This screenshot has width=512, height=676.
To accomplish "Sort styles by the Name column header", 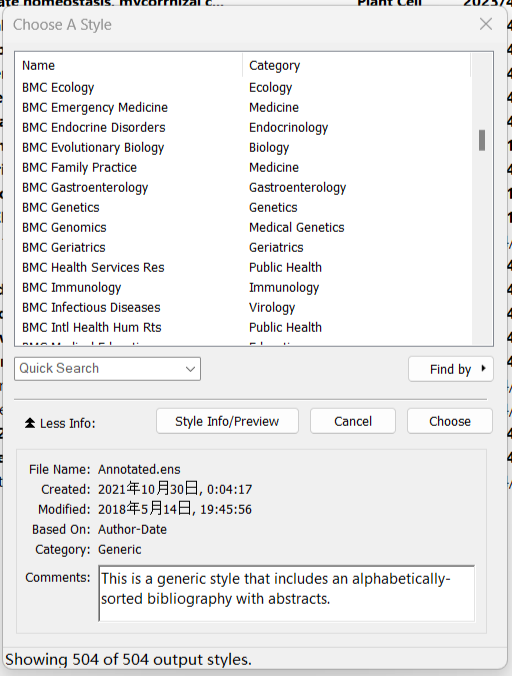I will [x=128, y=66].
